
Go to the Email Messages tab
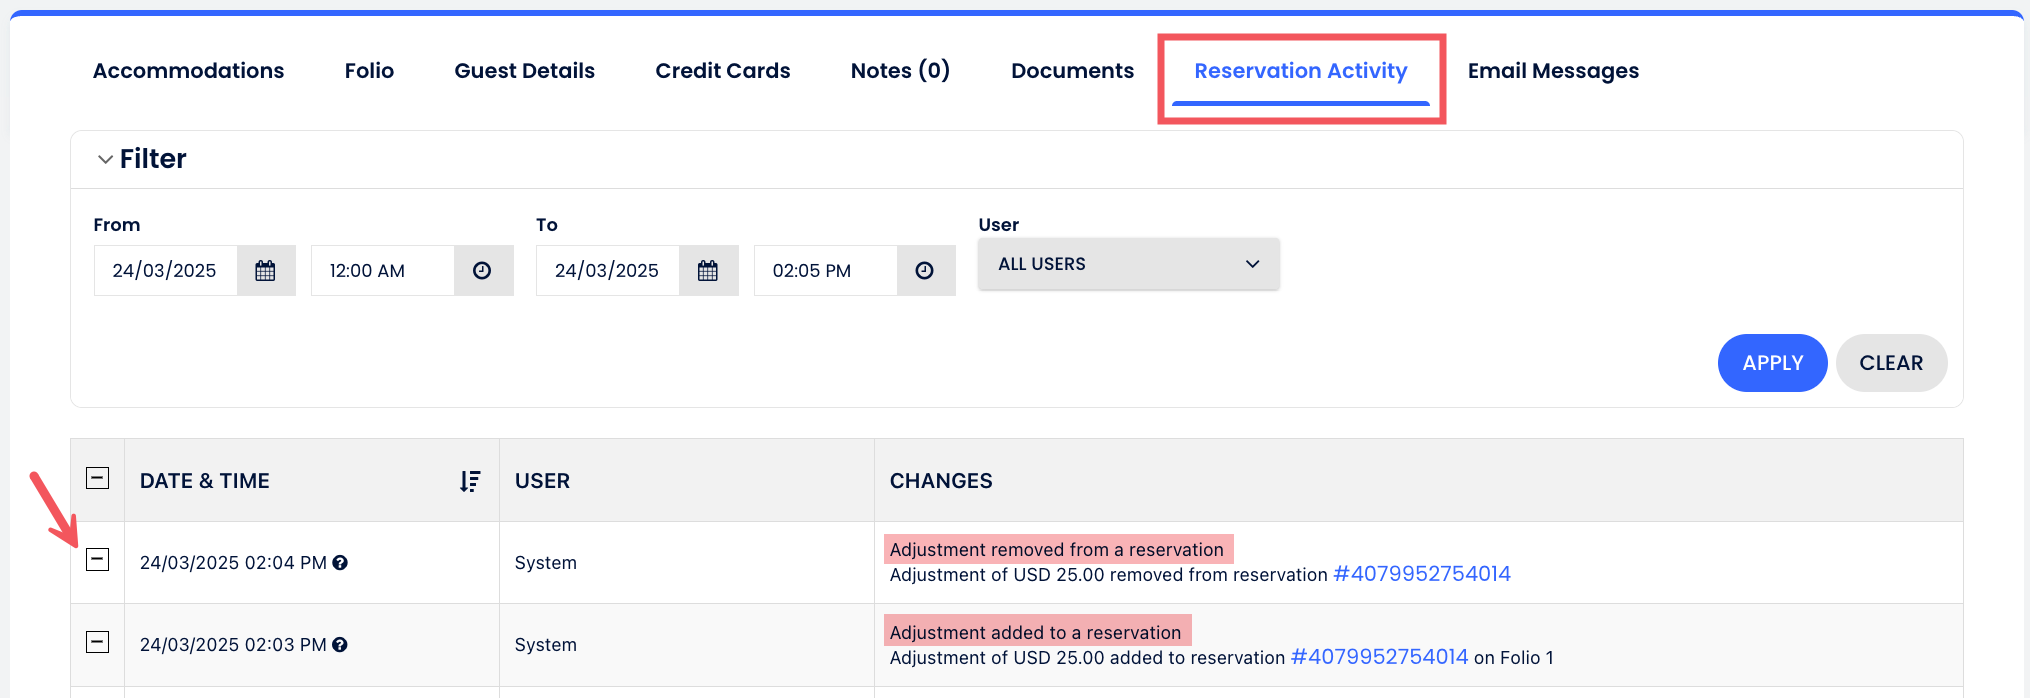[x=1553, y=71]
